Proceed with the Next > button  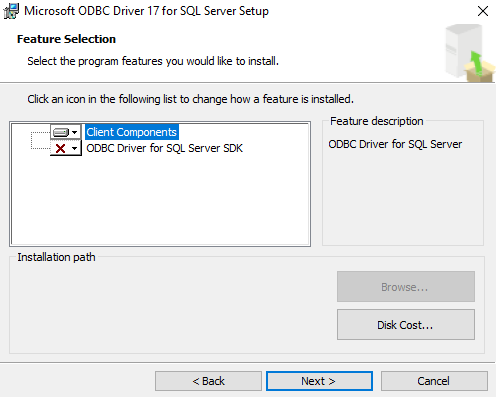click(x=319, y=381)
